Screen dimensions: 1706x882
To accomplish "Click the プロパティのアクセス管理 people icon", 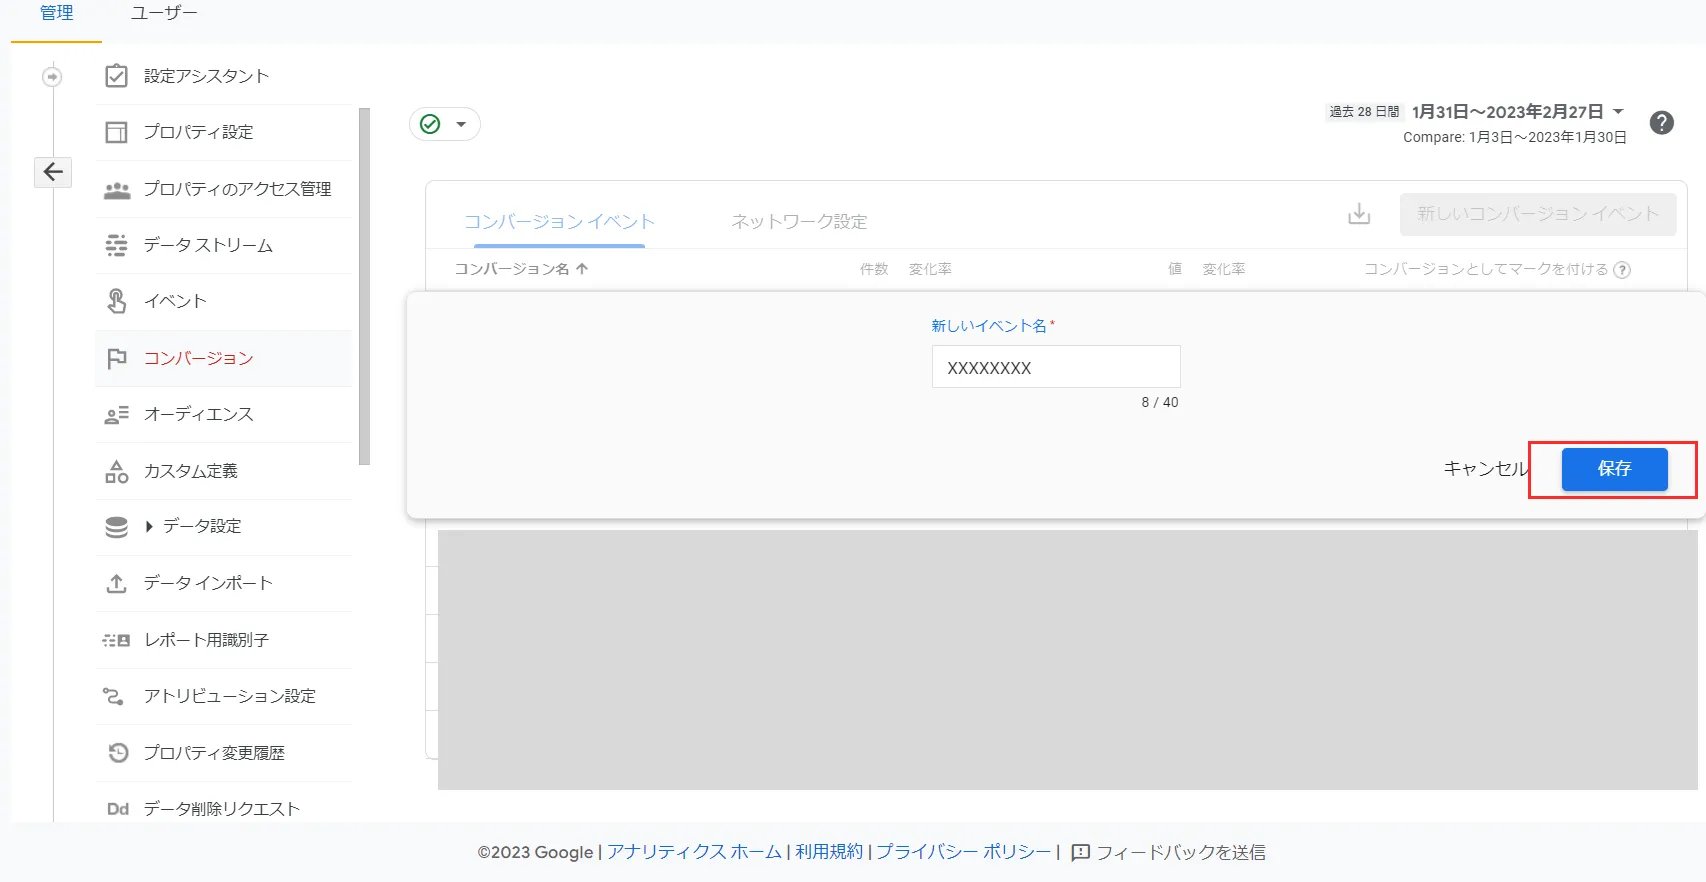I will (x=117, y=189).
